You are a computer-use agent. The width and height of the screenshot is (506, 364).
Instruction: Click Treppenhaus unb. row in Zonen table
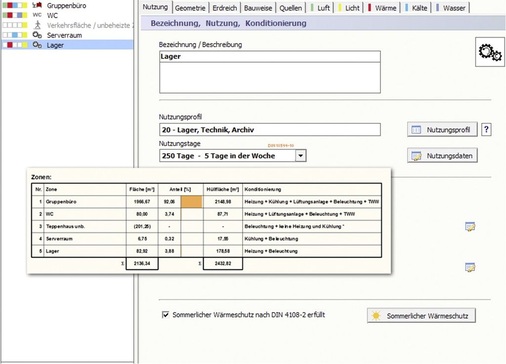206,226
